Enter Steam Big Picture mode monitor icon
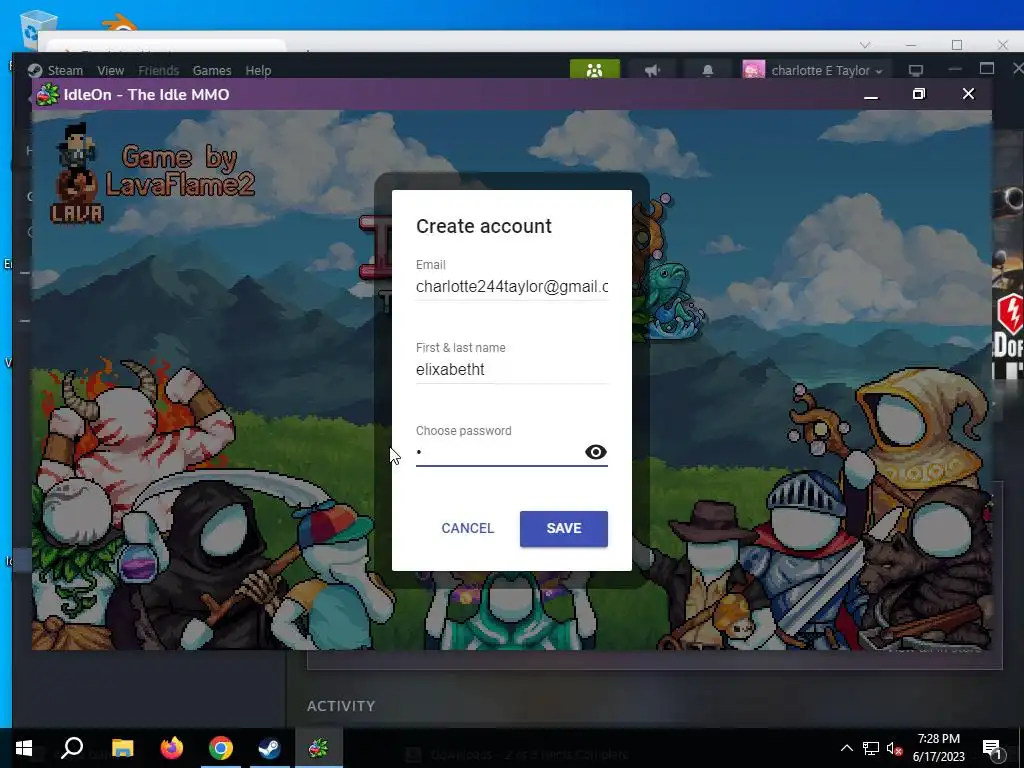Image resolution: width=1024 pixels, height=768 pixels. pyautogui.click(x=916, y=70)
